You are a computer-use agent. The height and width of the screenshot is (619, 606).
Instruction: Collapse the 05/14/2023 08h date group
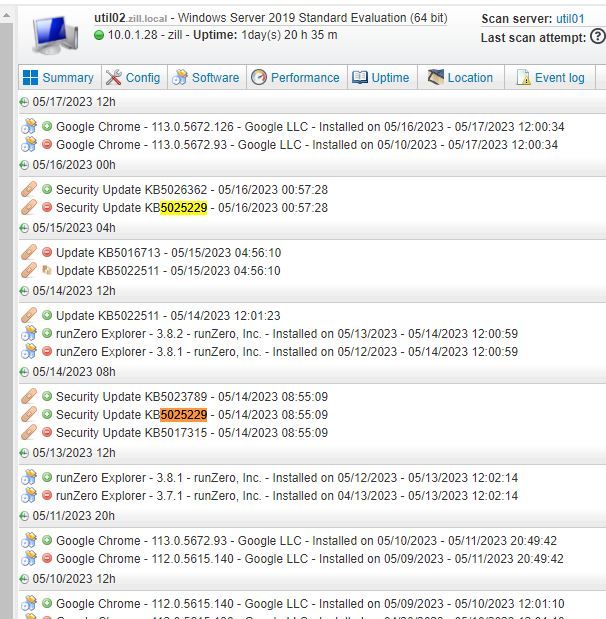24,371
